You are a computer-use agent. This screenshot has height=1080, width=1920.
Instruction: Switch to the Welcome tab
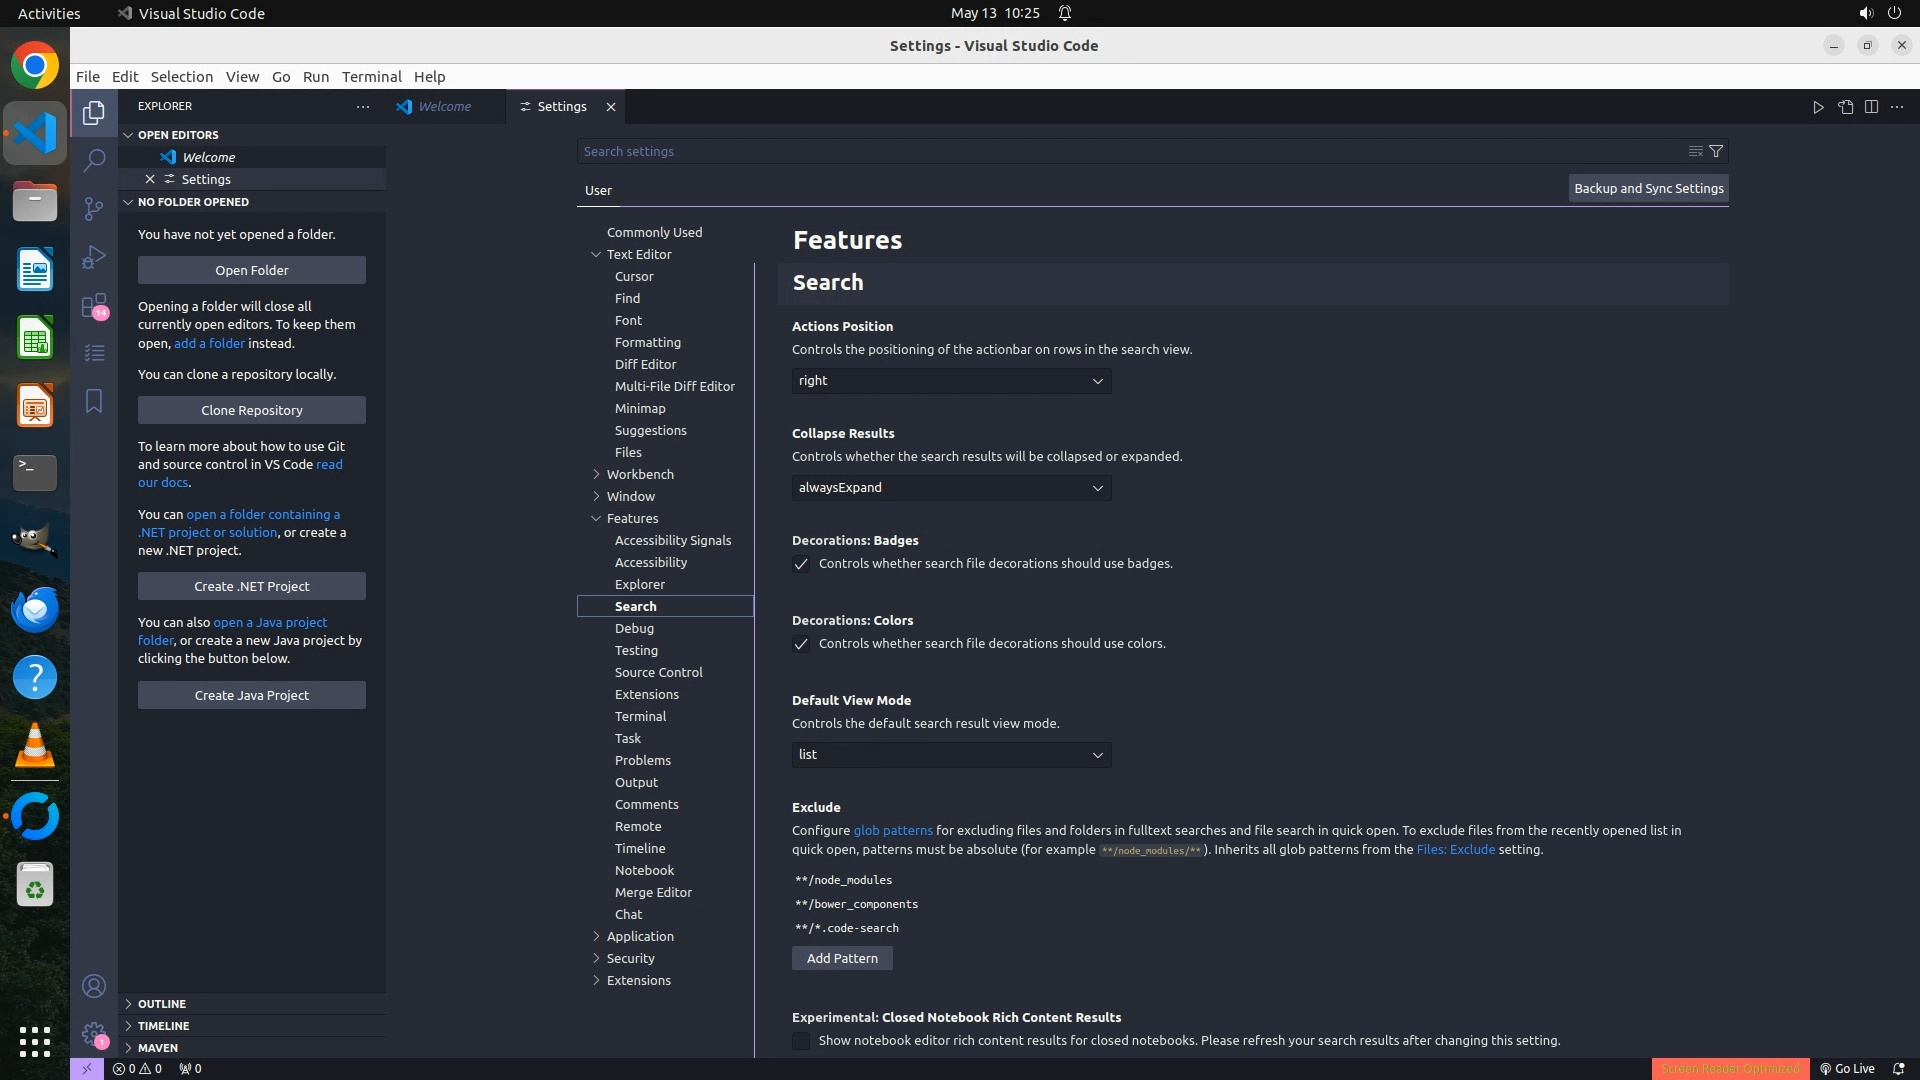pyautogui.click(x=444, y=107)
